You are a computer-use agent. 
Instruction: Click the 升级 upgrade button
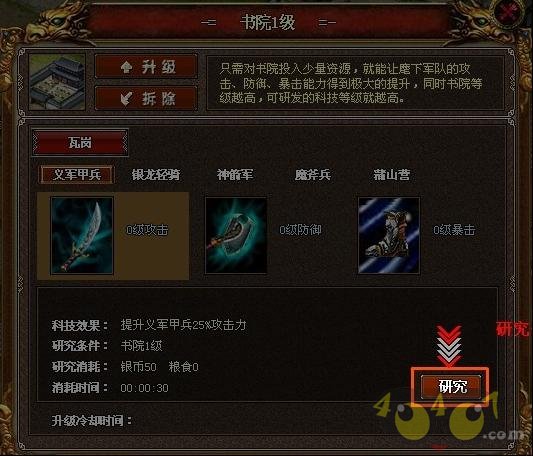coord(146,67)
